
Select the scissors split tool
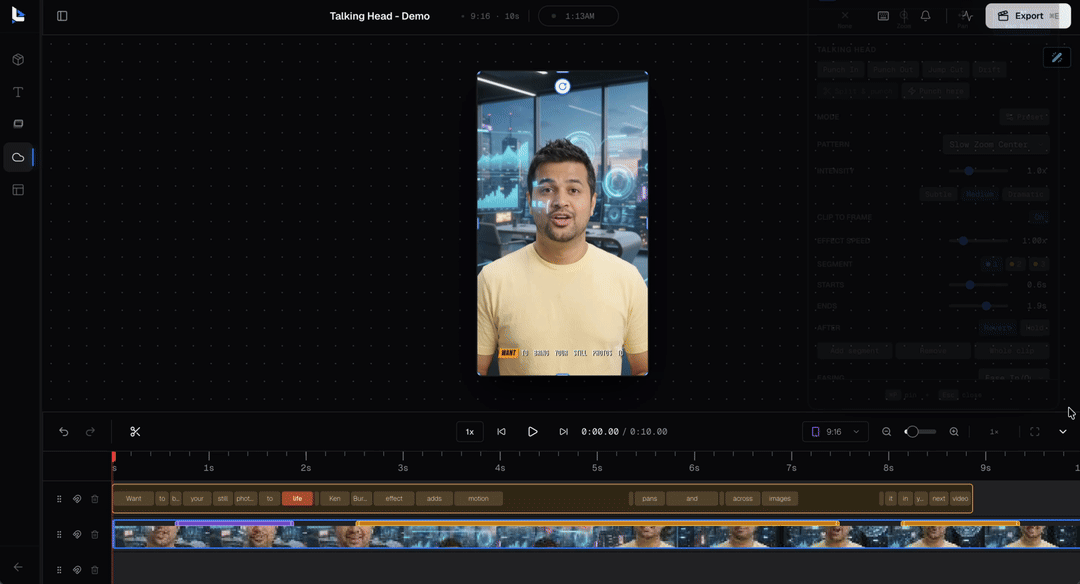pyautogui.click(x=135, y=432)
